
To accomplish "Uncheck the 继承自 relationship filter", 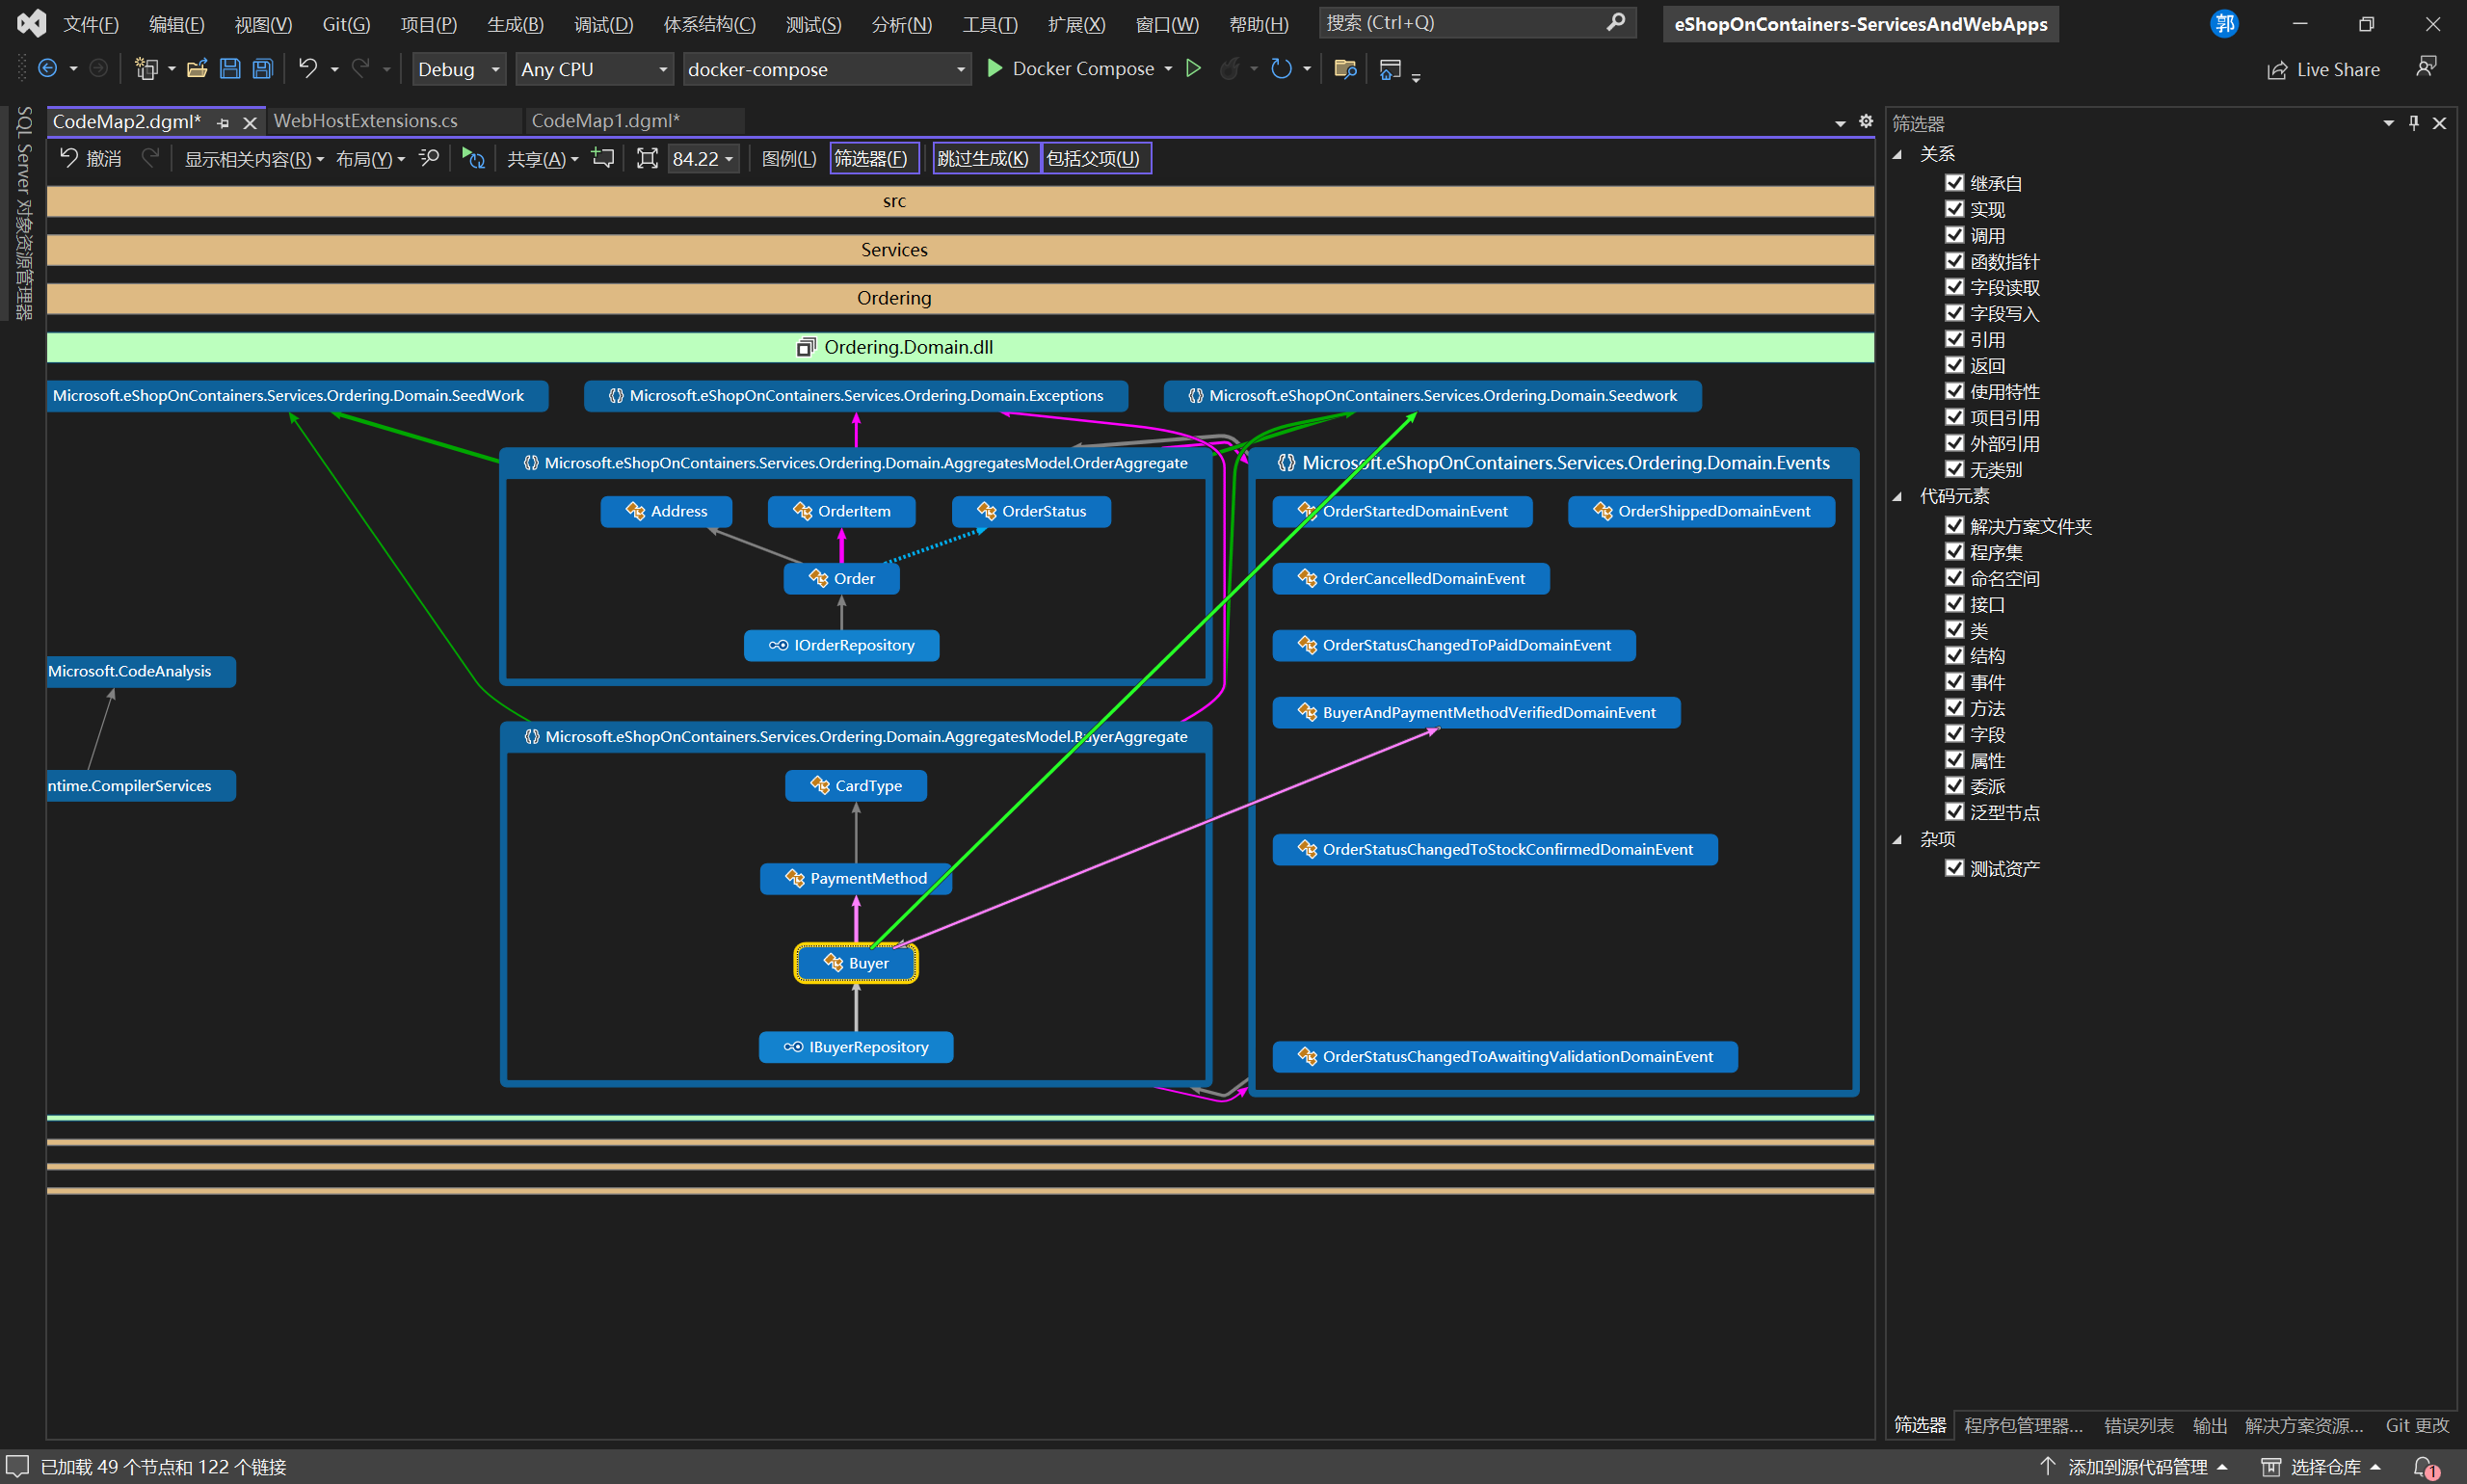I will (x=1954, y=183).
